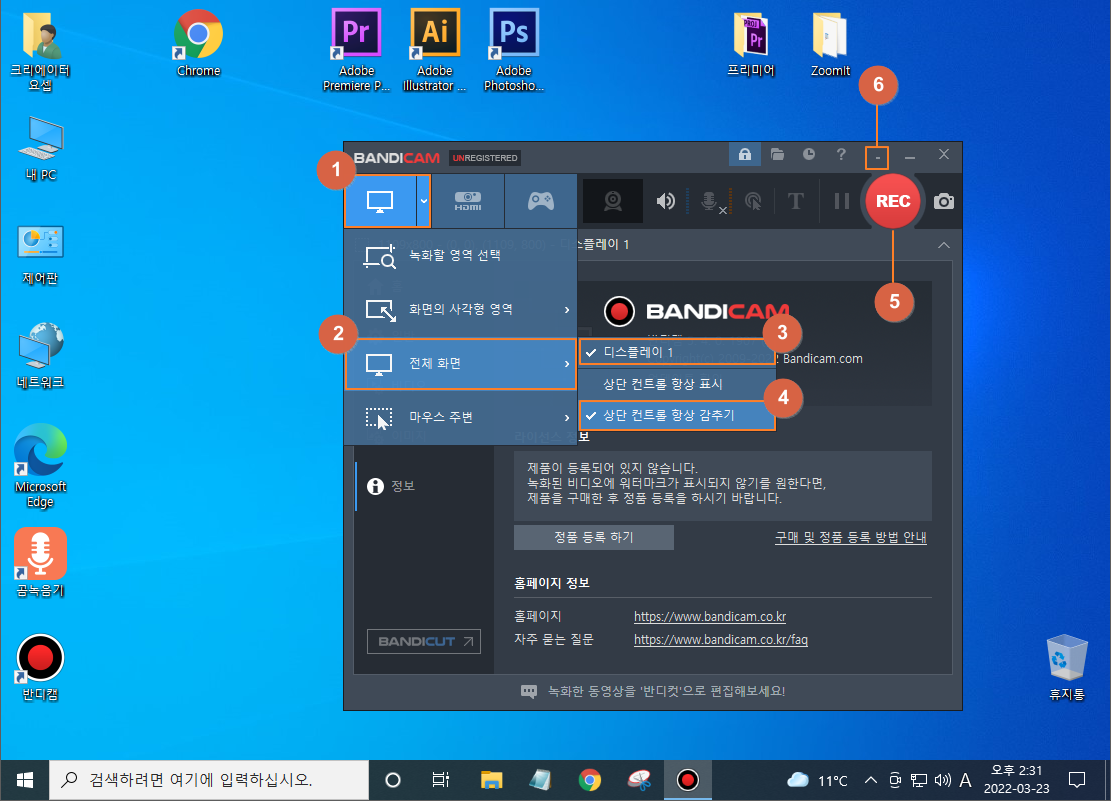Viewport: 1111px width, 802px height.
Task: Open output folder icon in title bar
Action: point(777,154)
